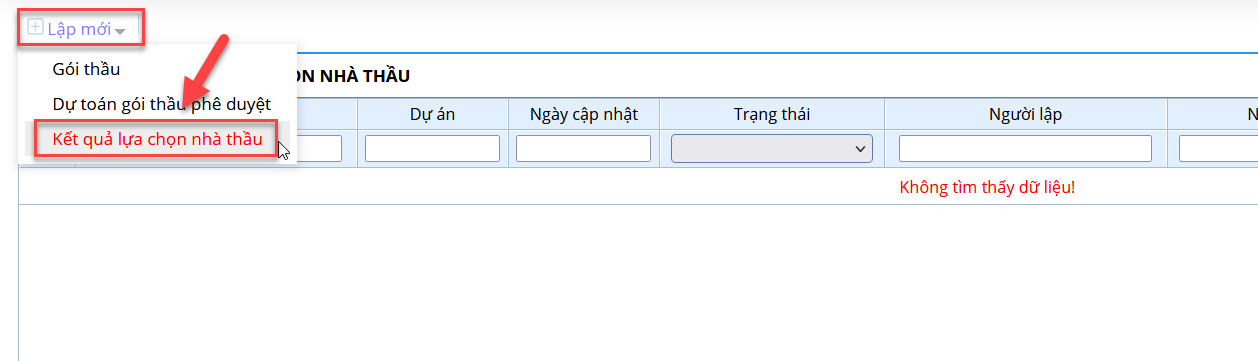
Task: Select Dự toán gói thầu phê duyệt
Action: [161, 104]
